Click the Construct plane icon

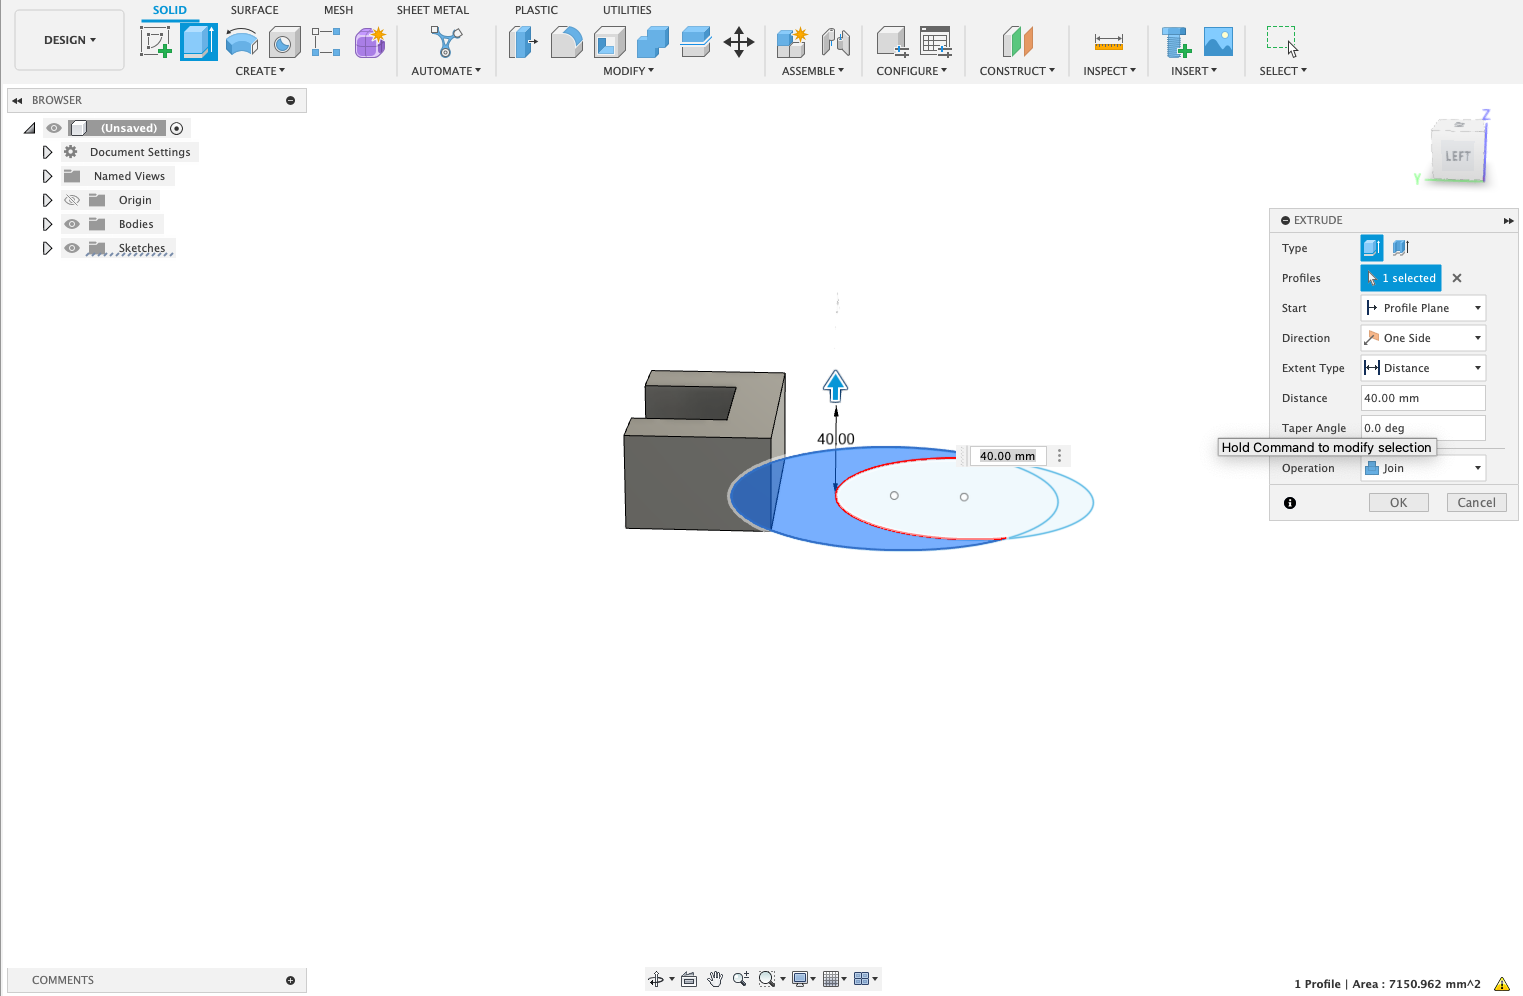[x=1017, y=42]
